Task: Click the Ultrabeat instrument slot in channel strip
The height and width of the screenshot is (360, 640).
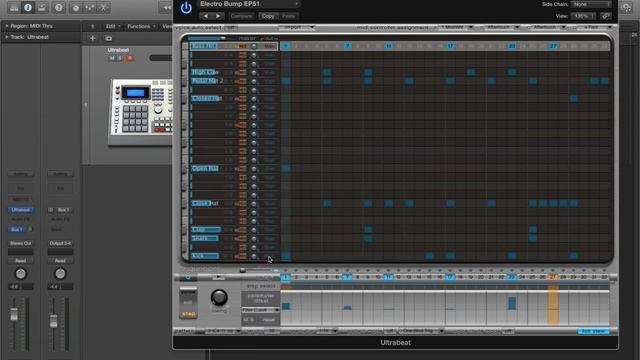Action: coord(21,210)
